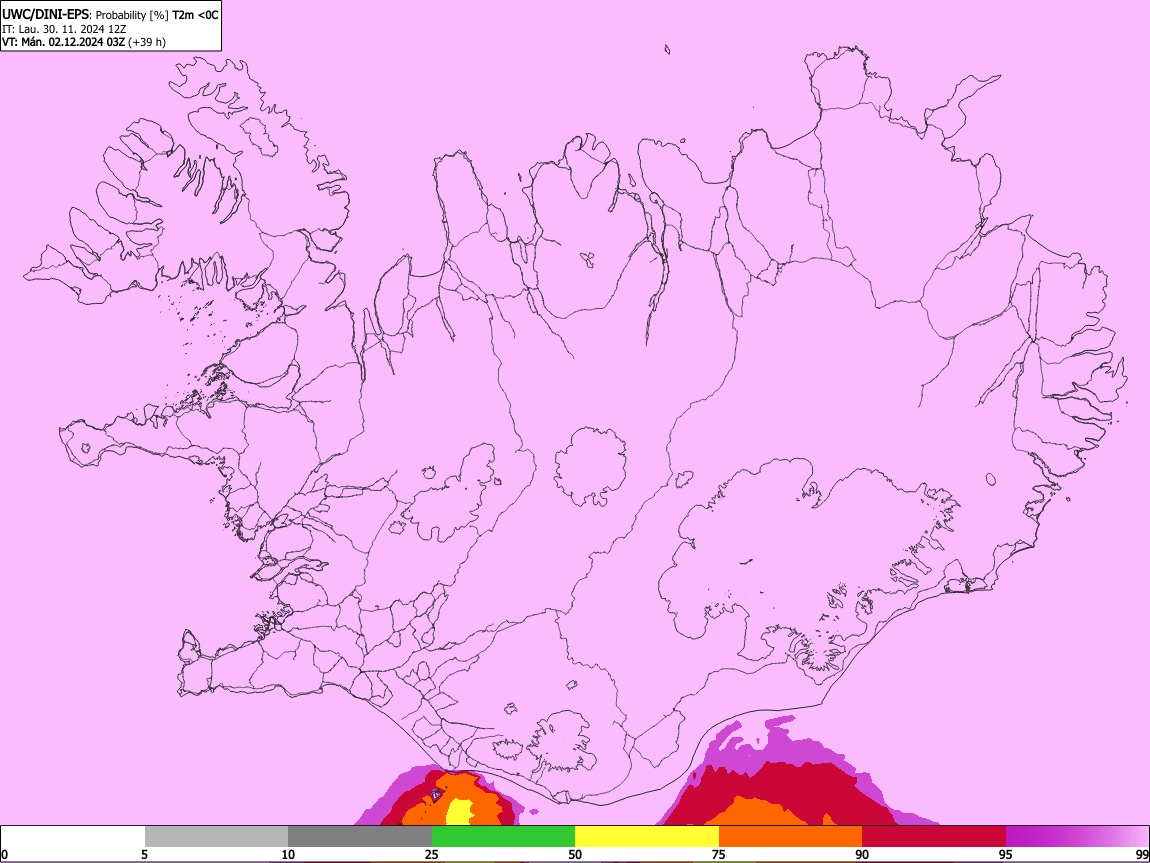
Task: Click the 'VT: Mán. 02.12.2024 03Z' line
Action: tap(63, 42)
